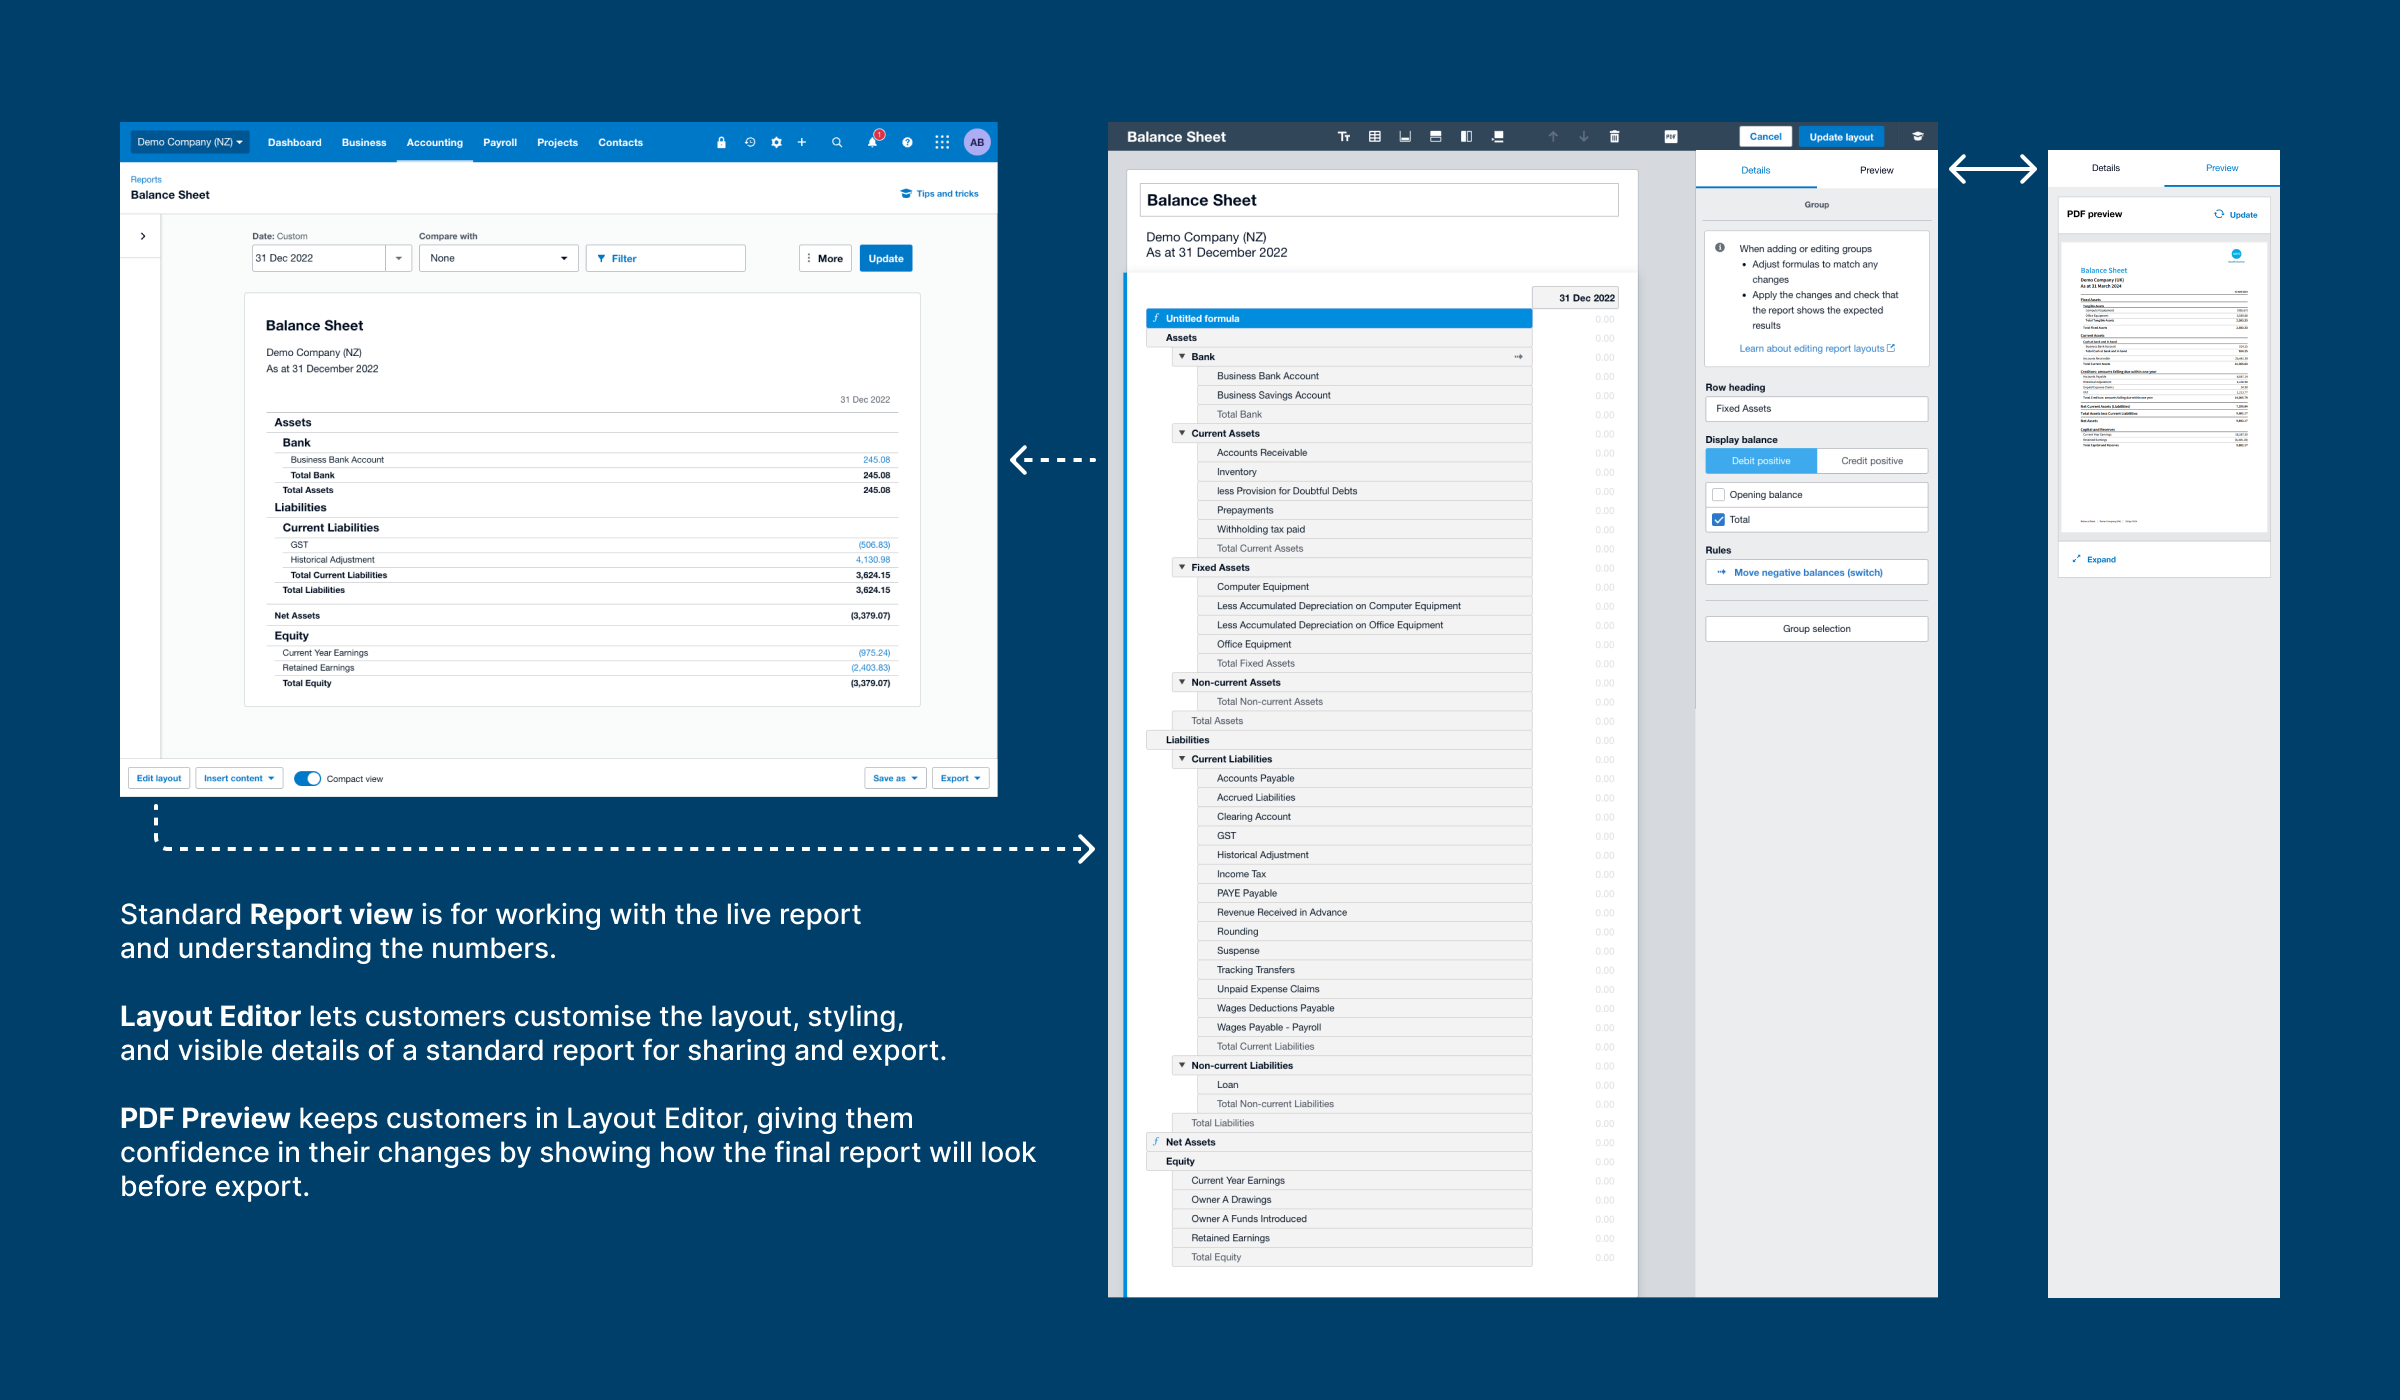Click the Group selection button
Viewport: 2400px width, 1400px height.
(x=1816, y=629)
